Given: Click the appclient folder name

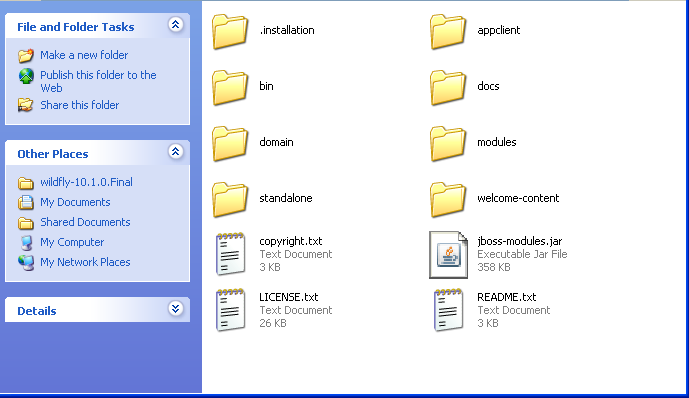Looking at the screenshot, I should pyautogui.click(x=499, y=30).
